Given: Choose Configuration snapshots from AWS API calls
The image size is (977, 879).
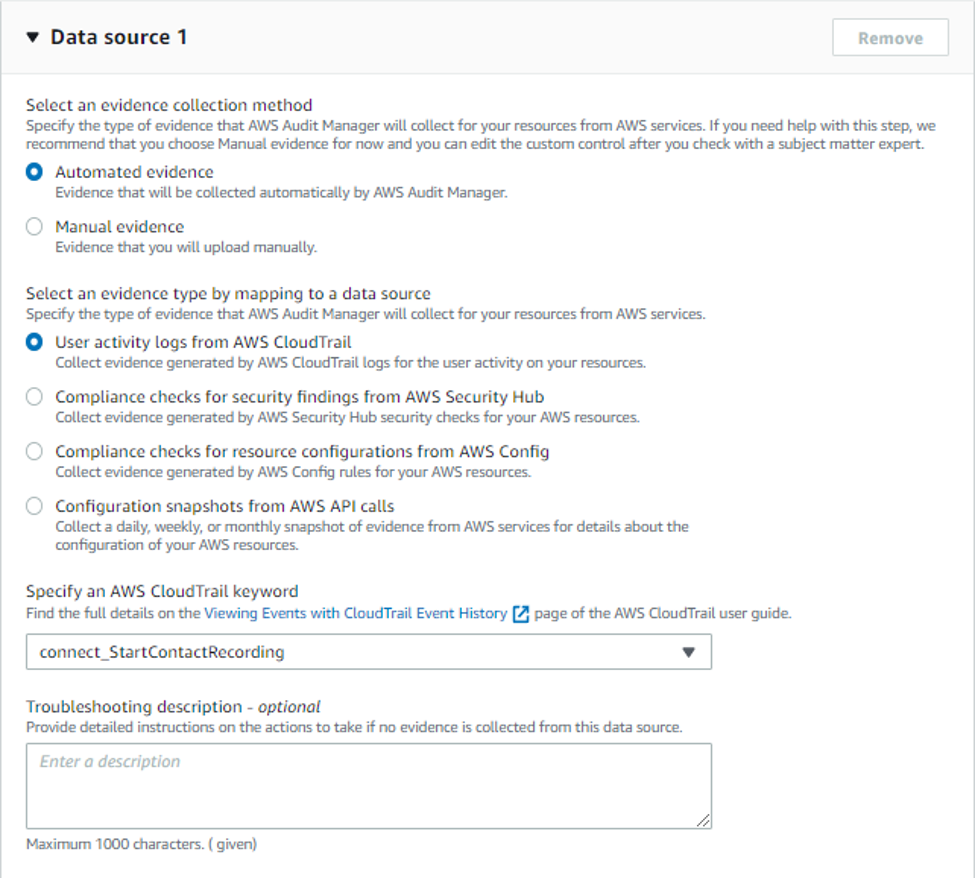Looking at the screenshot, I should click(x=33, y=506).
